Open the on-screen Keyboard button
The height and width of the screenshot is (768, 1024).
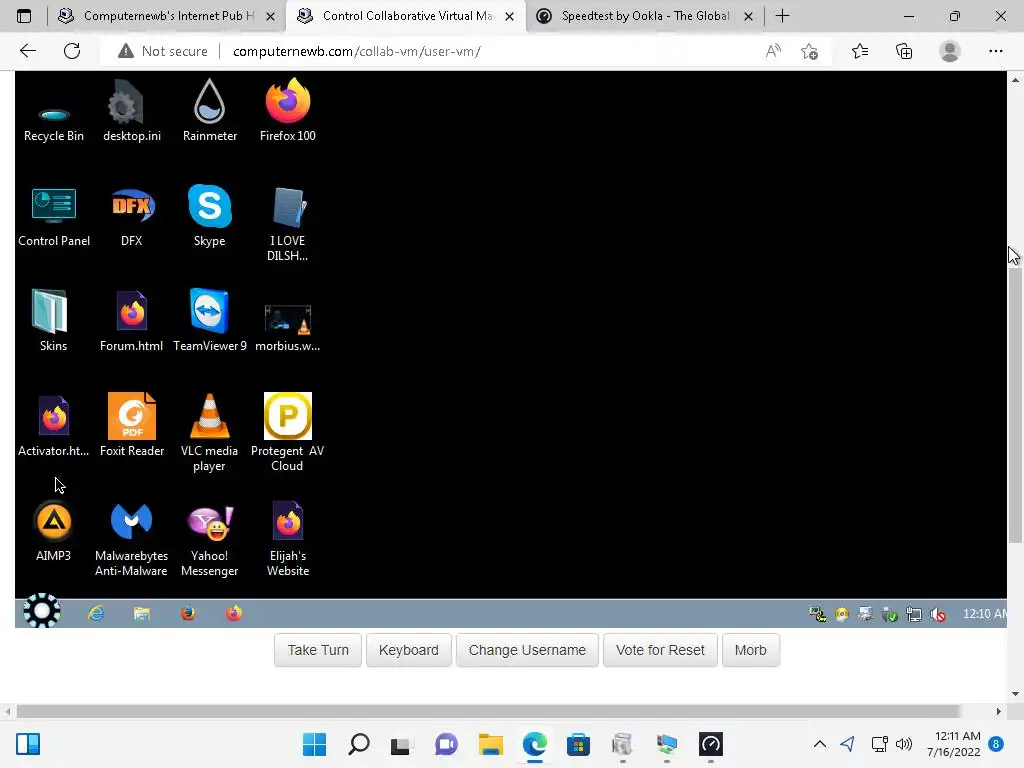[x=409, y=650]
